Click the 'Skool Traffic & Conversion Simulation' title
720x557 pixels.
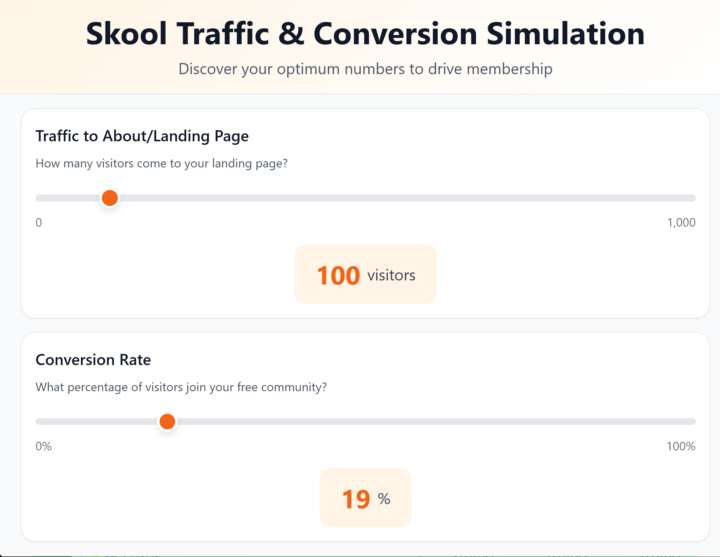[x=366, y=34]
